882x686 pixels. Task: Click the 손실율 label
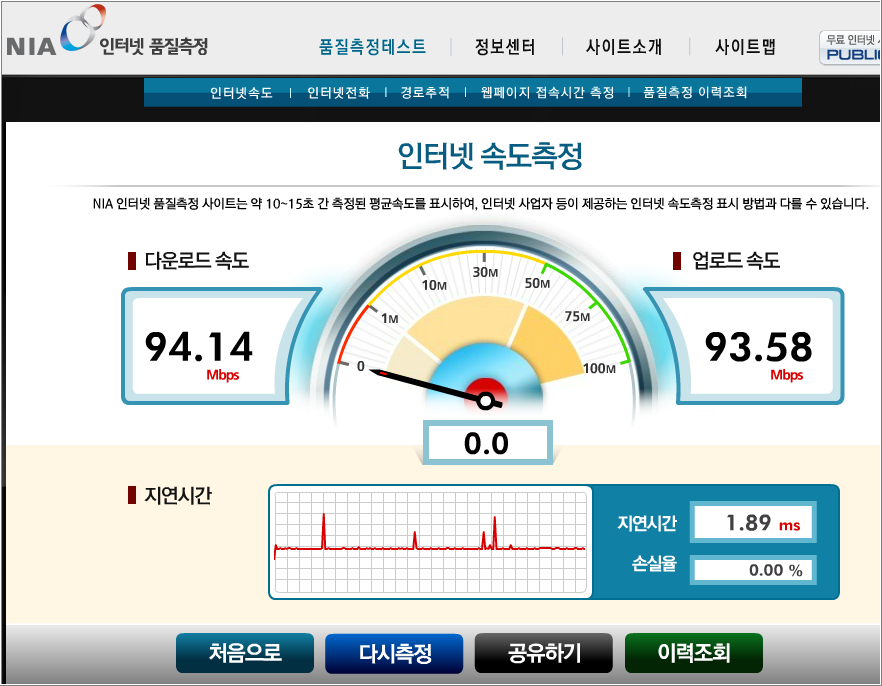[x=654, y=563]
